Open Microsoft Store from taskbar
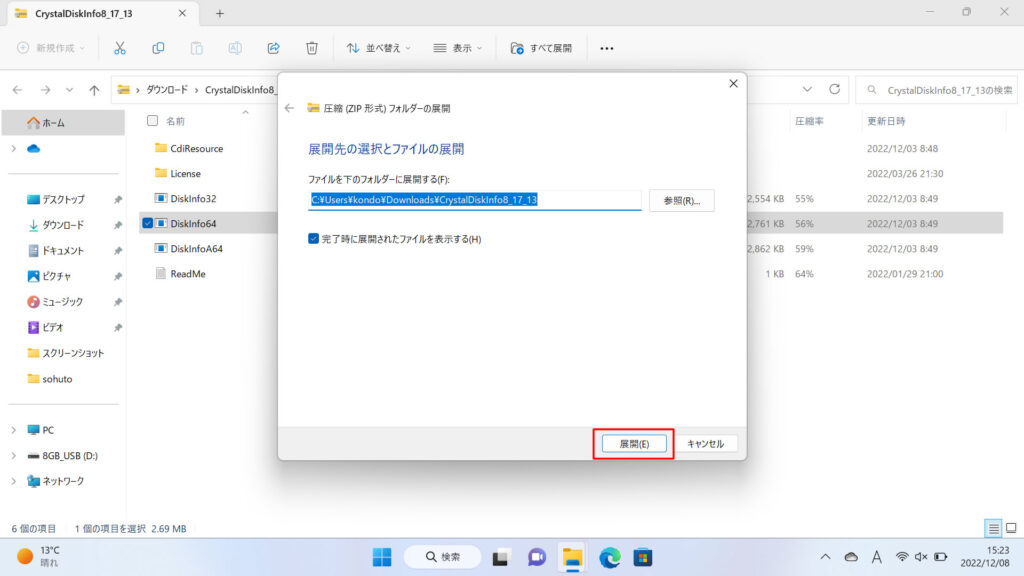Screen dimensions: 1024x576 point(643,557)
